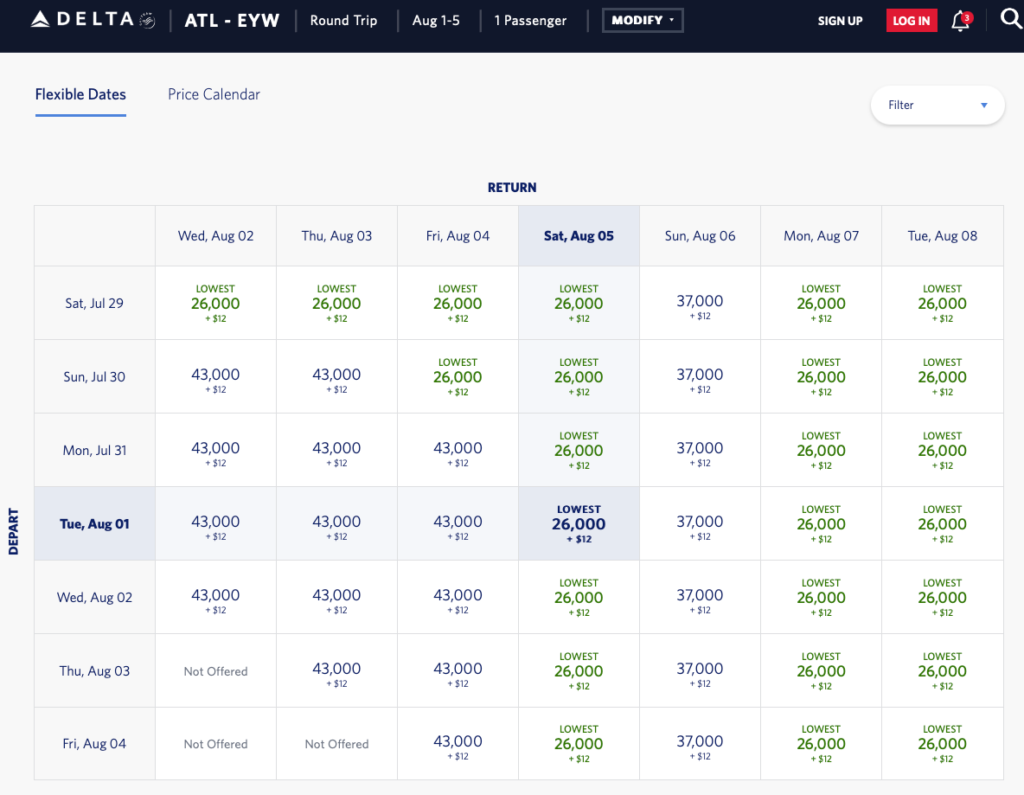This screenshot has height=795, width=1024.
Task: Choose Sat, Jul 29 to Wed, Aug 02 fare
Action: tap(215, 303)
